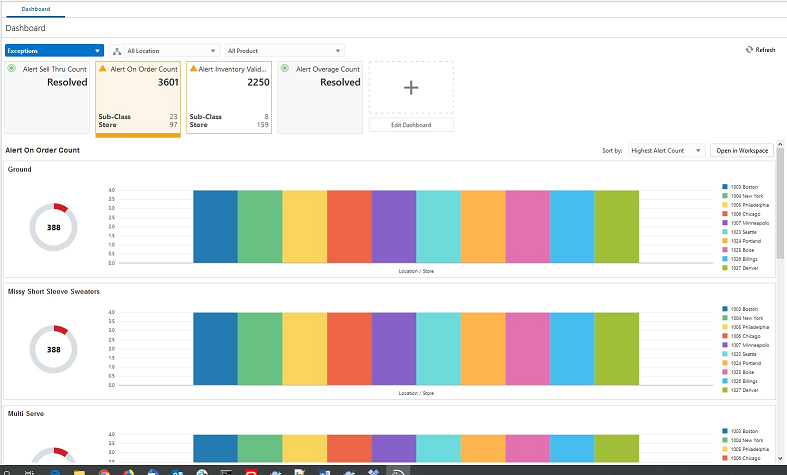
Task: Click the cyan bar in Missy Short Sleeve Sweaters chart
Action: (x=438, y=349)
